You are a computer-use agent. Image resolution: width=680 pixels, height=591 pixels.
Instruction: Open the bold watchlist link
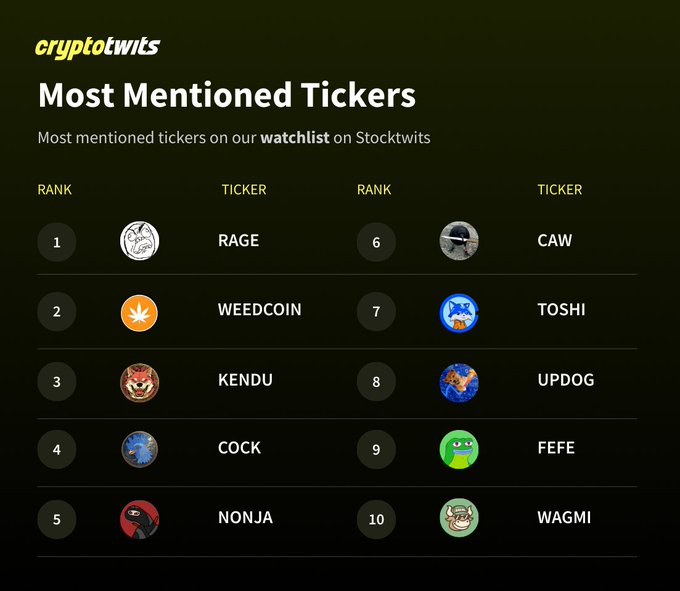(294, 137)
